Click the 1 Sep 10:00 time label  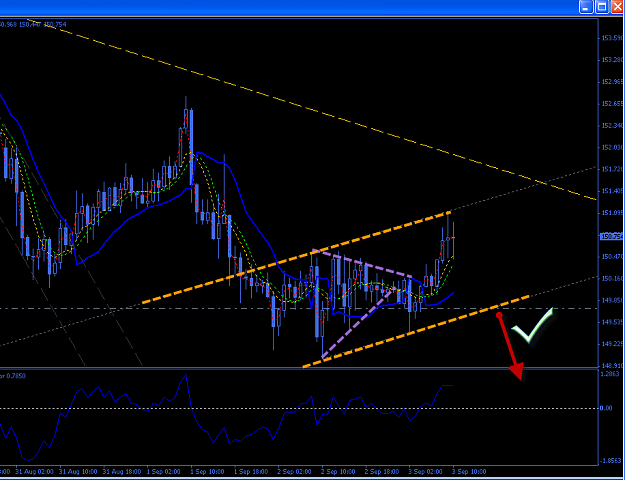tap(207, 472)
